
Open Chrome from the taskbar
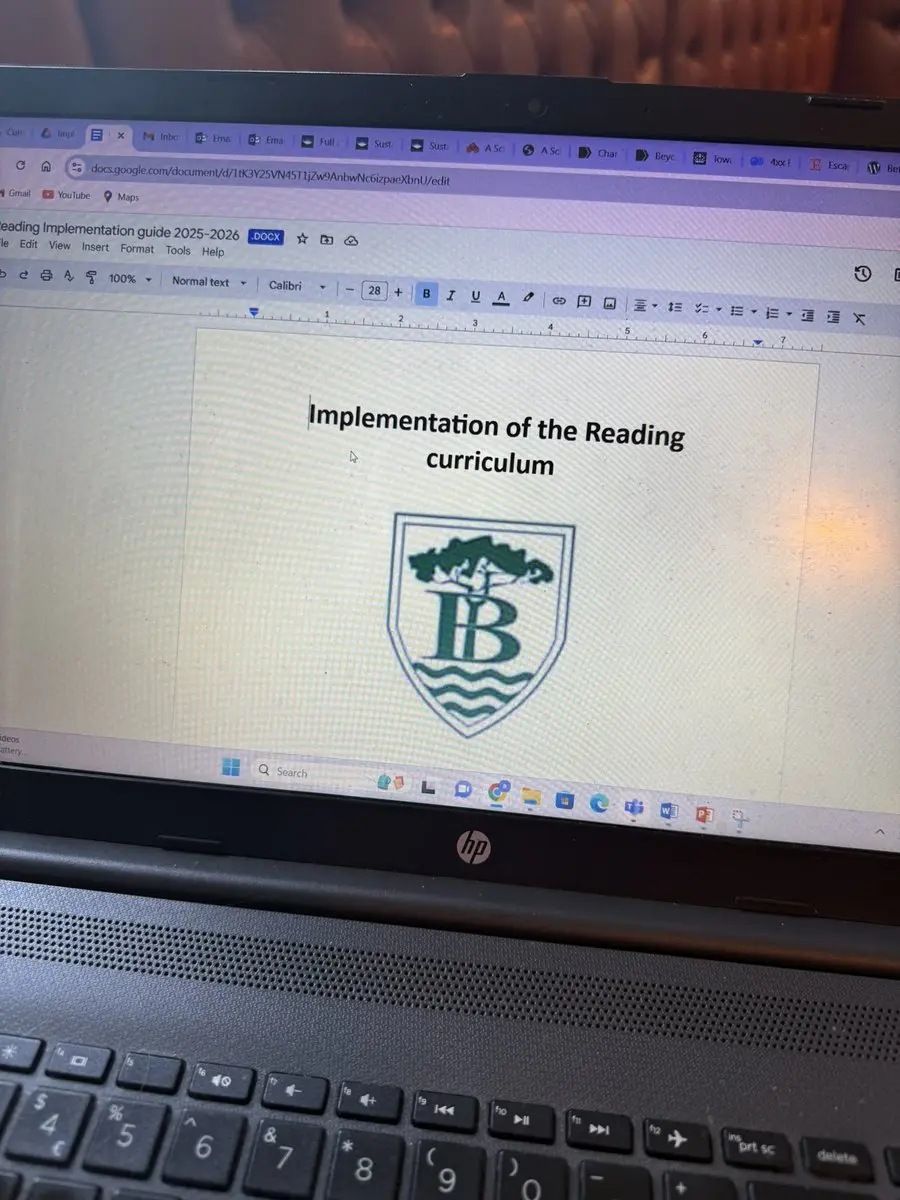coord(499,792)
